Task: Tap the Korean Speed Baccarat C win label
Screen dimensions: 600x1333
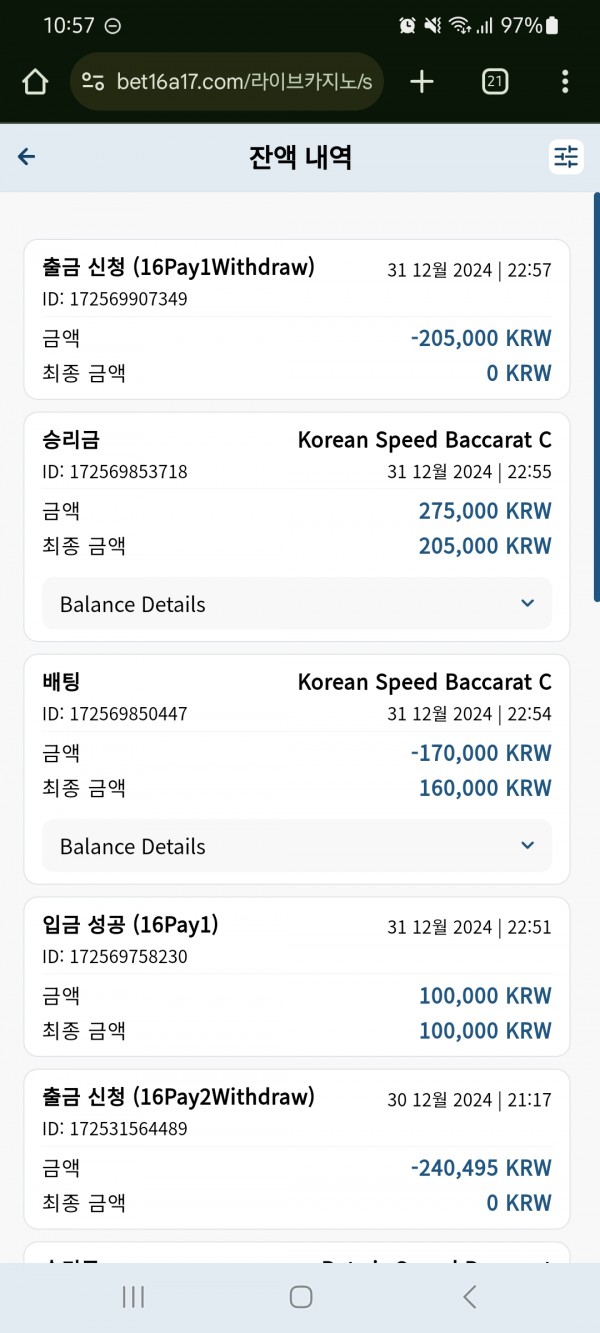Action: [425, 440]
